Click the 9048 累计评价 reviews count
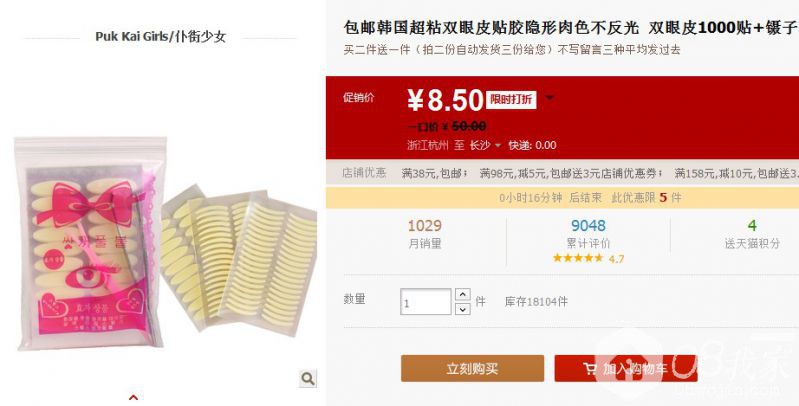Viewport: 799px width, 406px height. 588,225
